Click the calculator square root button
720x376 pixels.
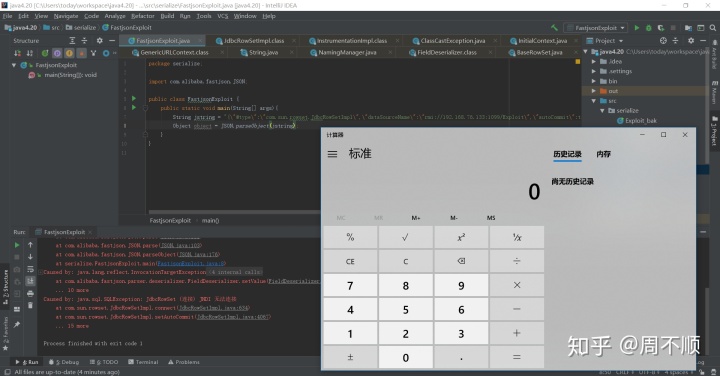[x=405, y=237]
